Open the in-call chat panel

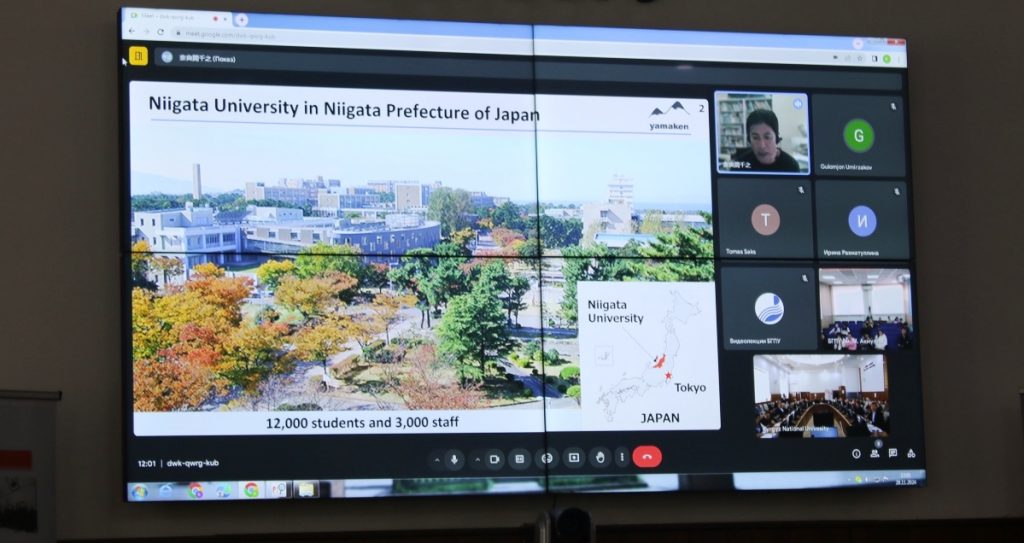(893, 453)
